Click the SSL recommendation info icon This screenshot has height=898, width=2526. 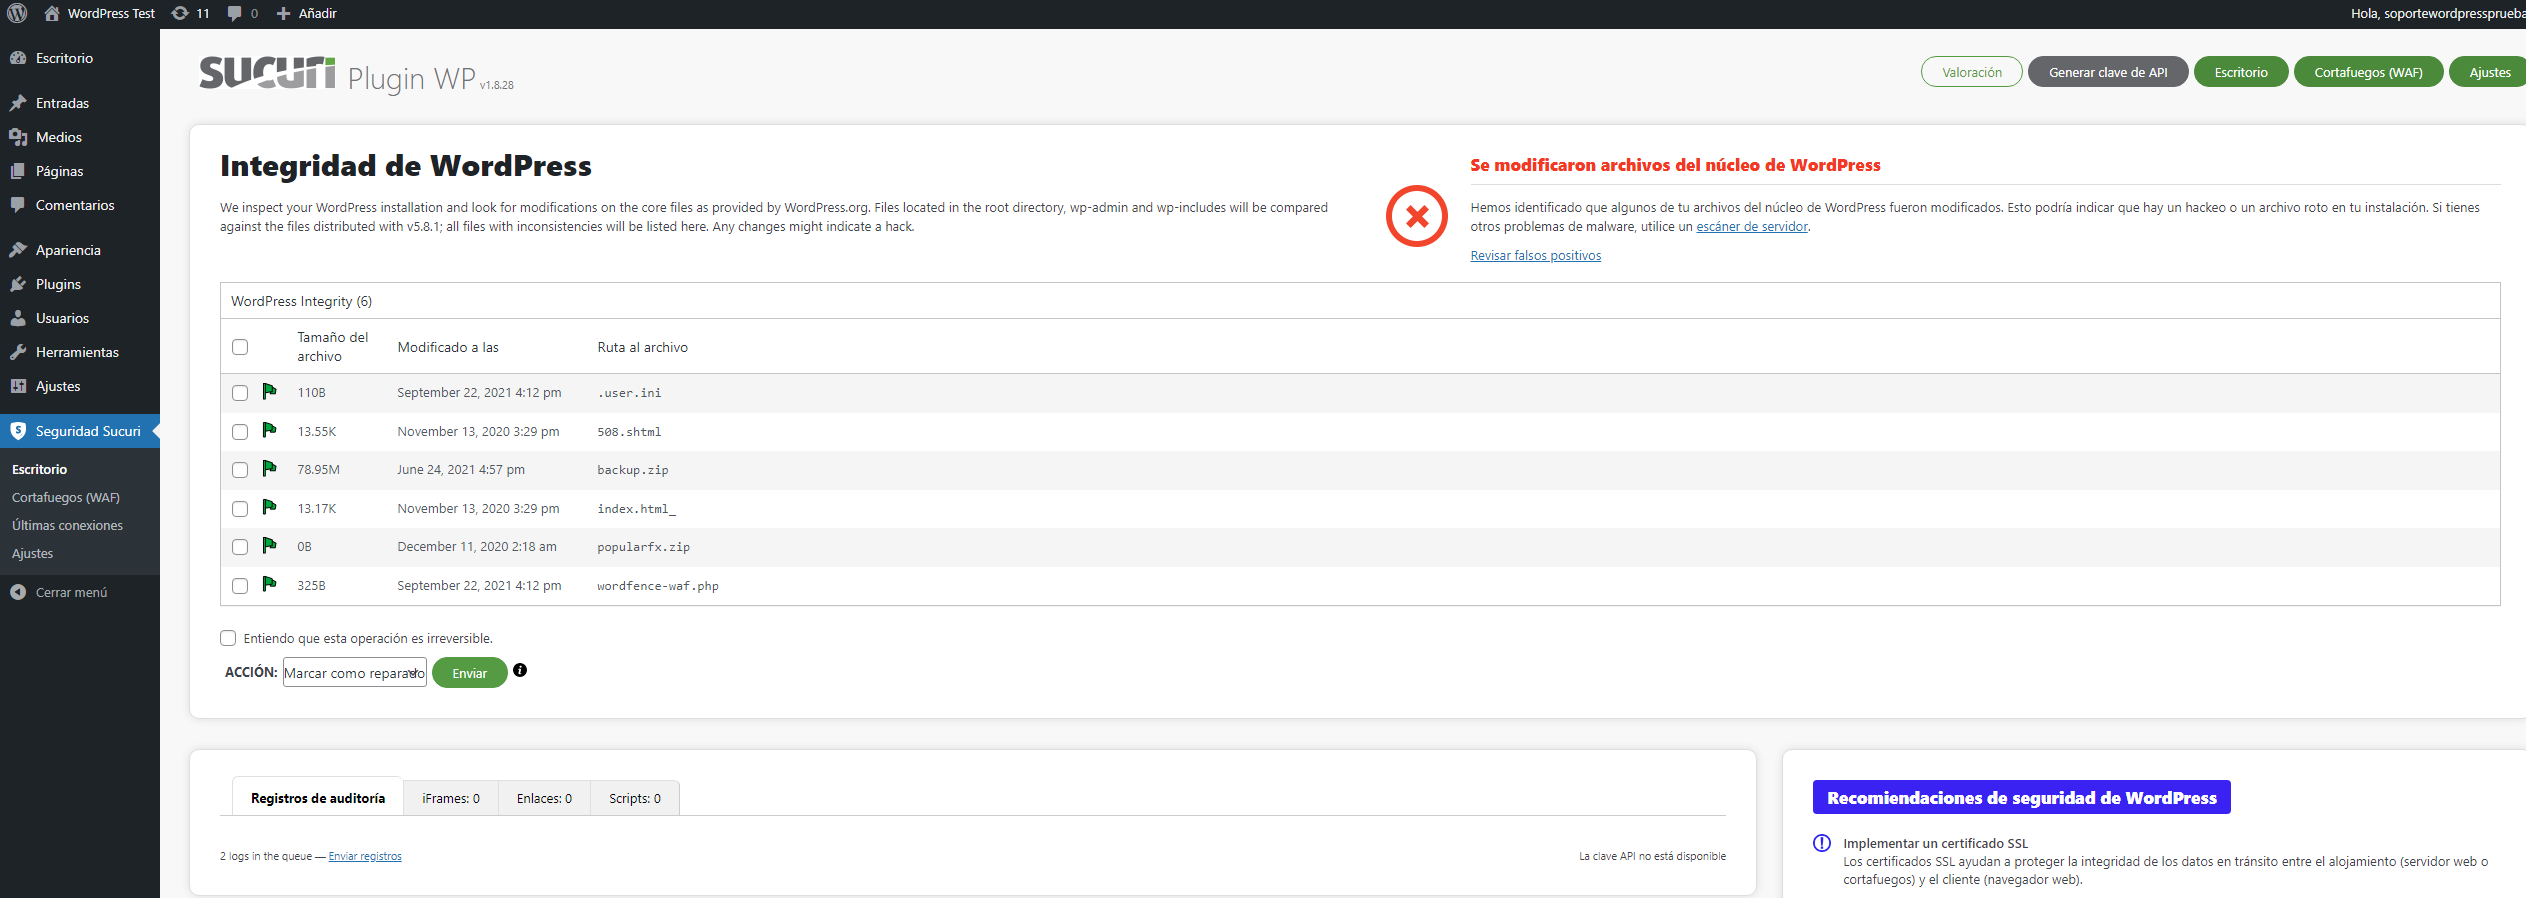point(1822,843)
